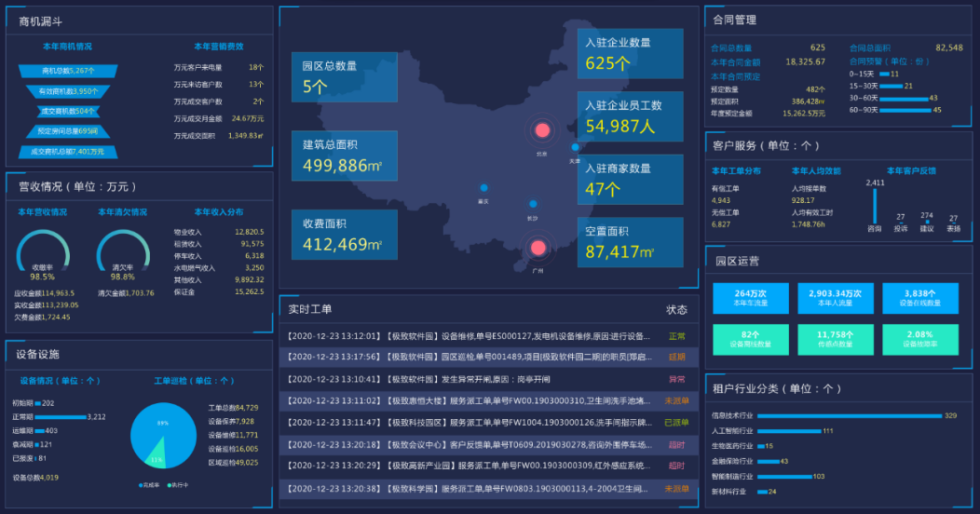Open the 园区总数量 5个 card
The image size is (980, 514).
pyautogui.click(x=344, y=77)
